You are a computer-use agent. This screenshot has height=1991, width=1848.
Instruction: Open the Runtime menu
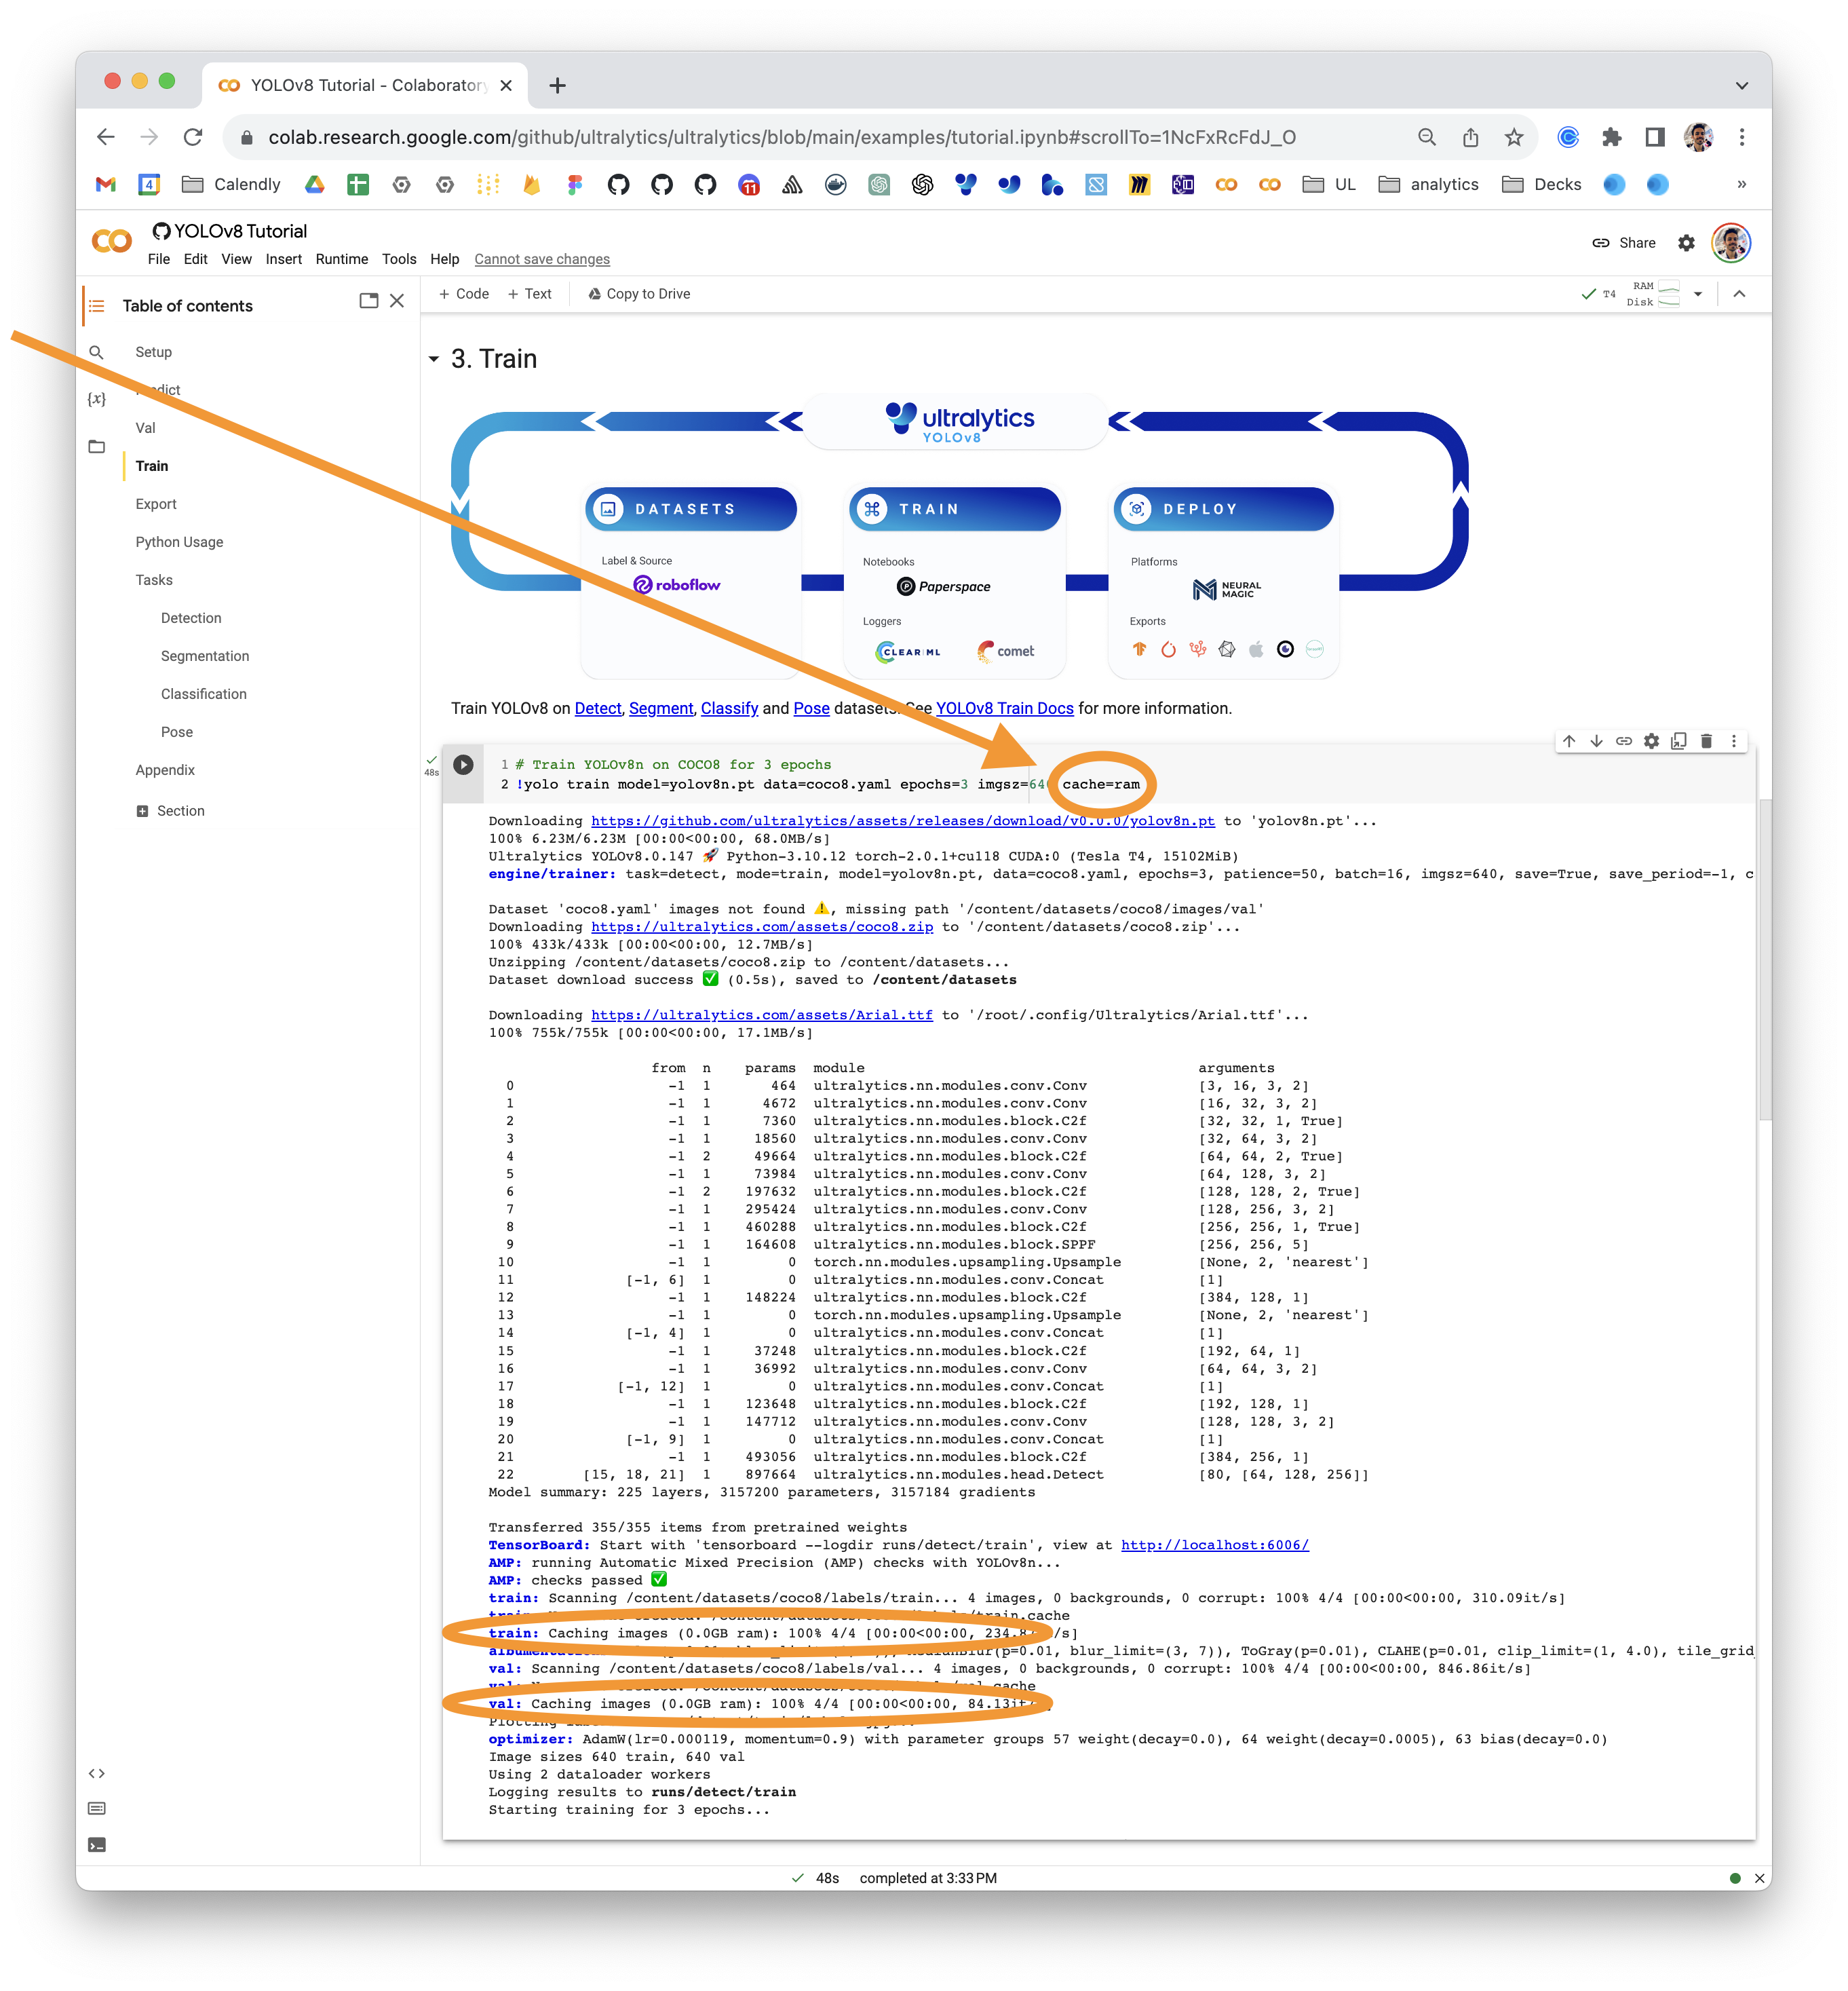point(342,259)
